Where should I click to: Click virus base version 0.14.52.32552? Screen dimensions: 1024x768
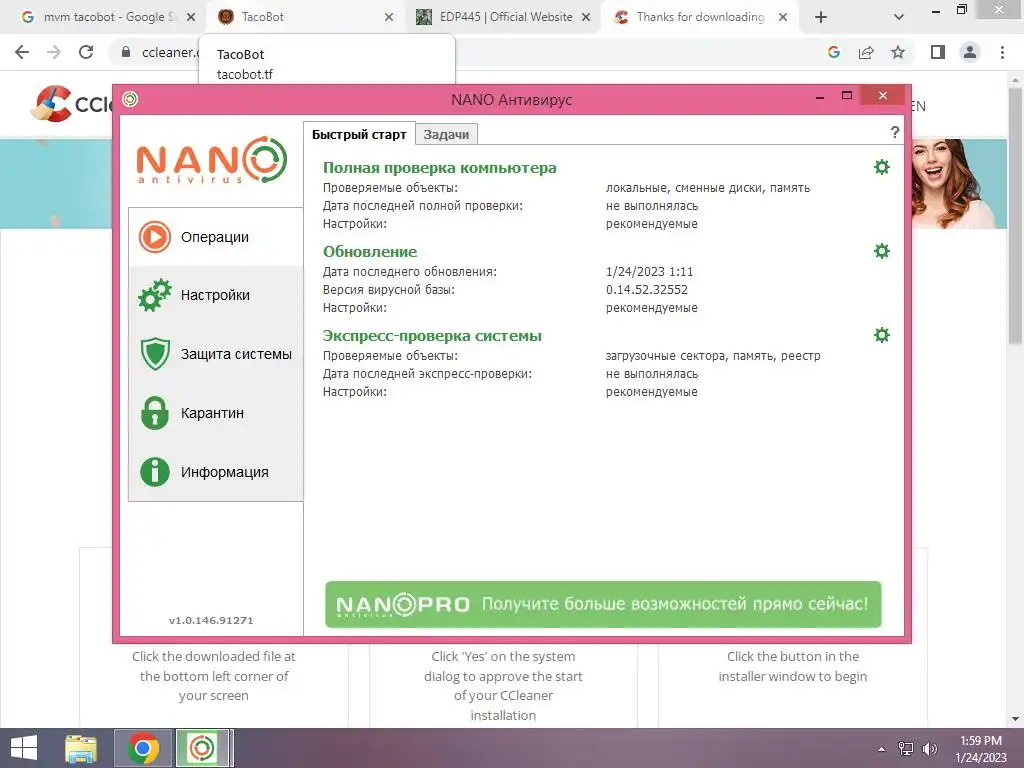[647, 289]
